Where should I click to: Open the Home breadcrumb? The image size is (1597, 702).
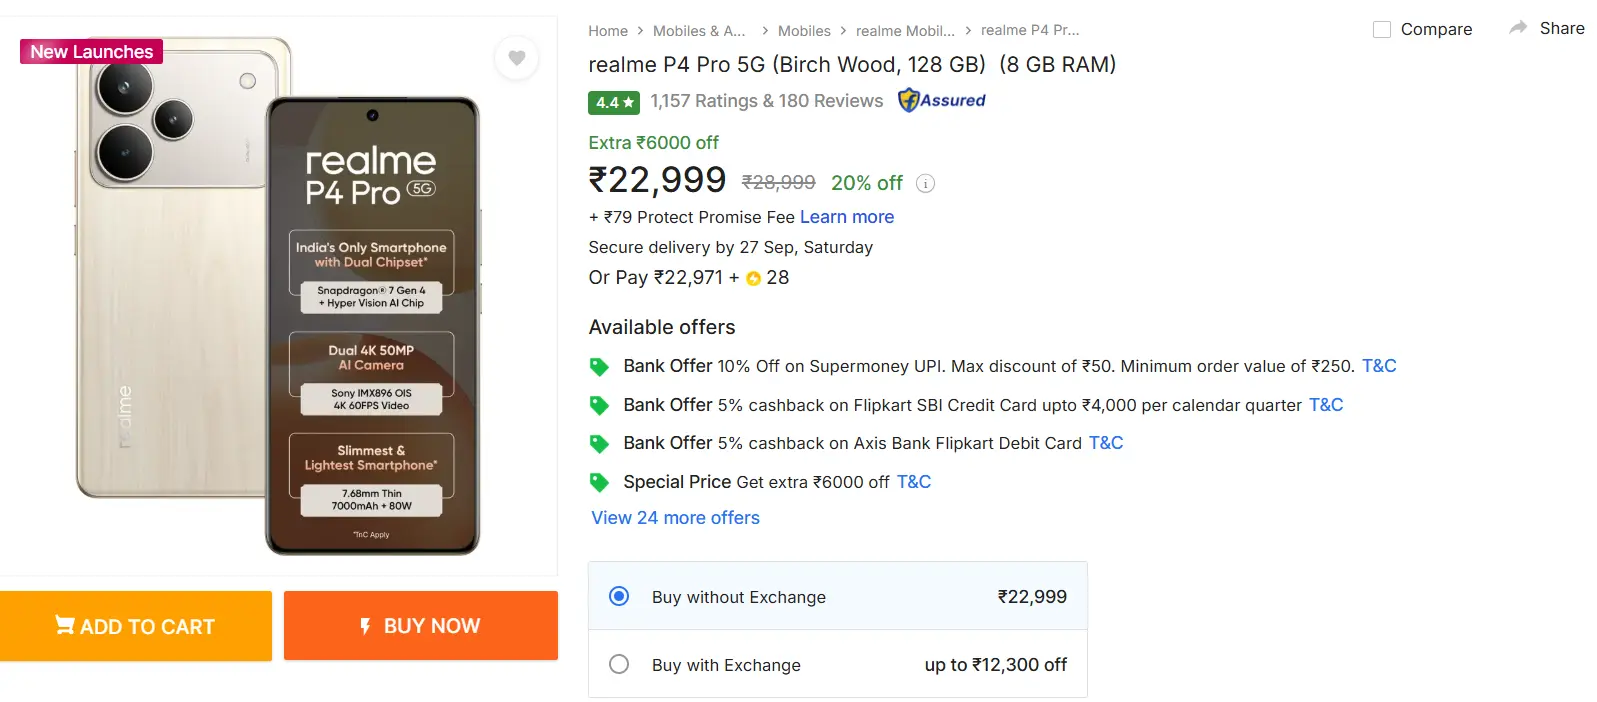click(x=608, y=31)
